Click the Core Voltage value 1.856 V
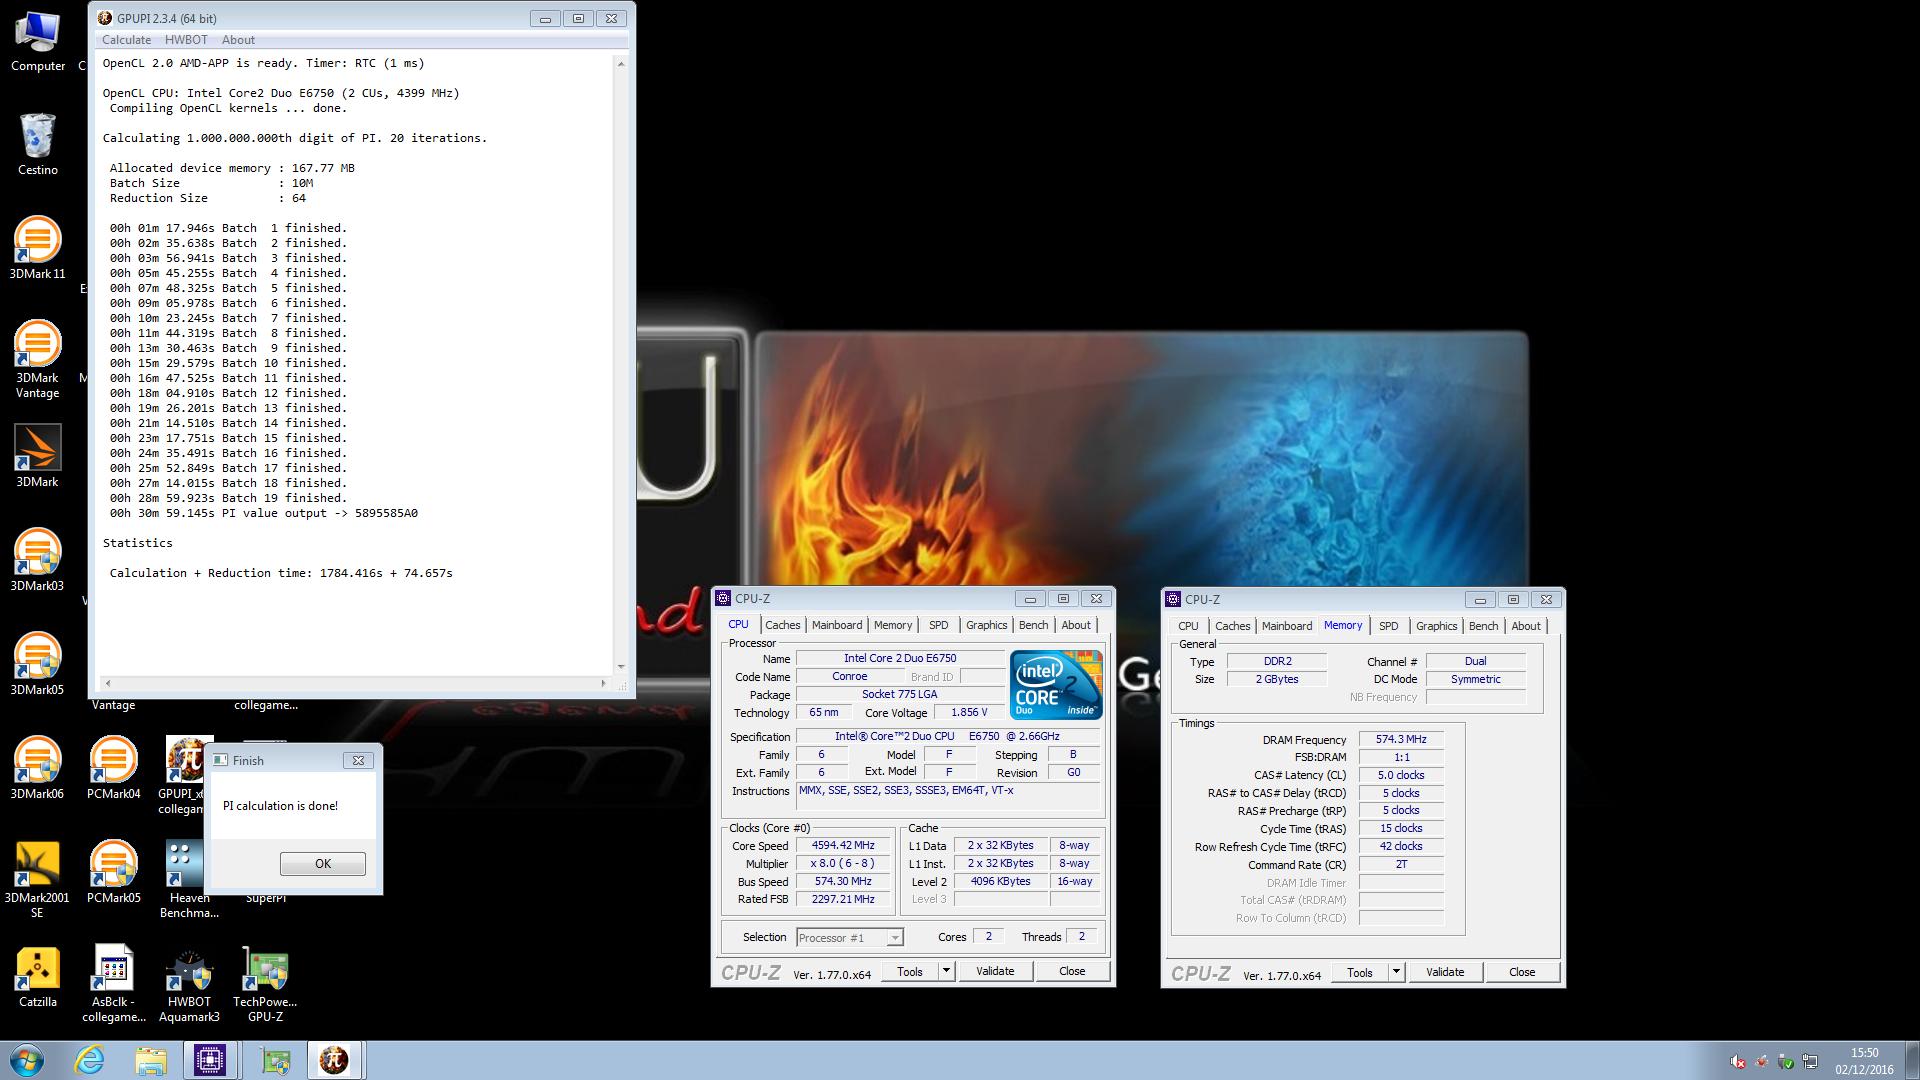 tap(969, 713)
